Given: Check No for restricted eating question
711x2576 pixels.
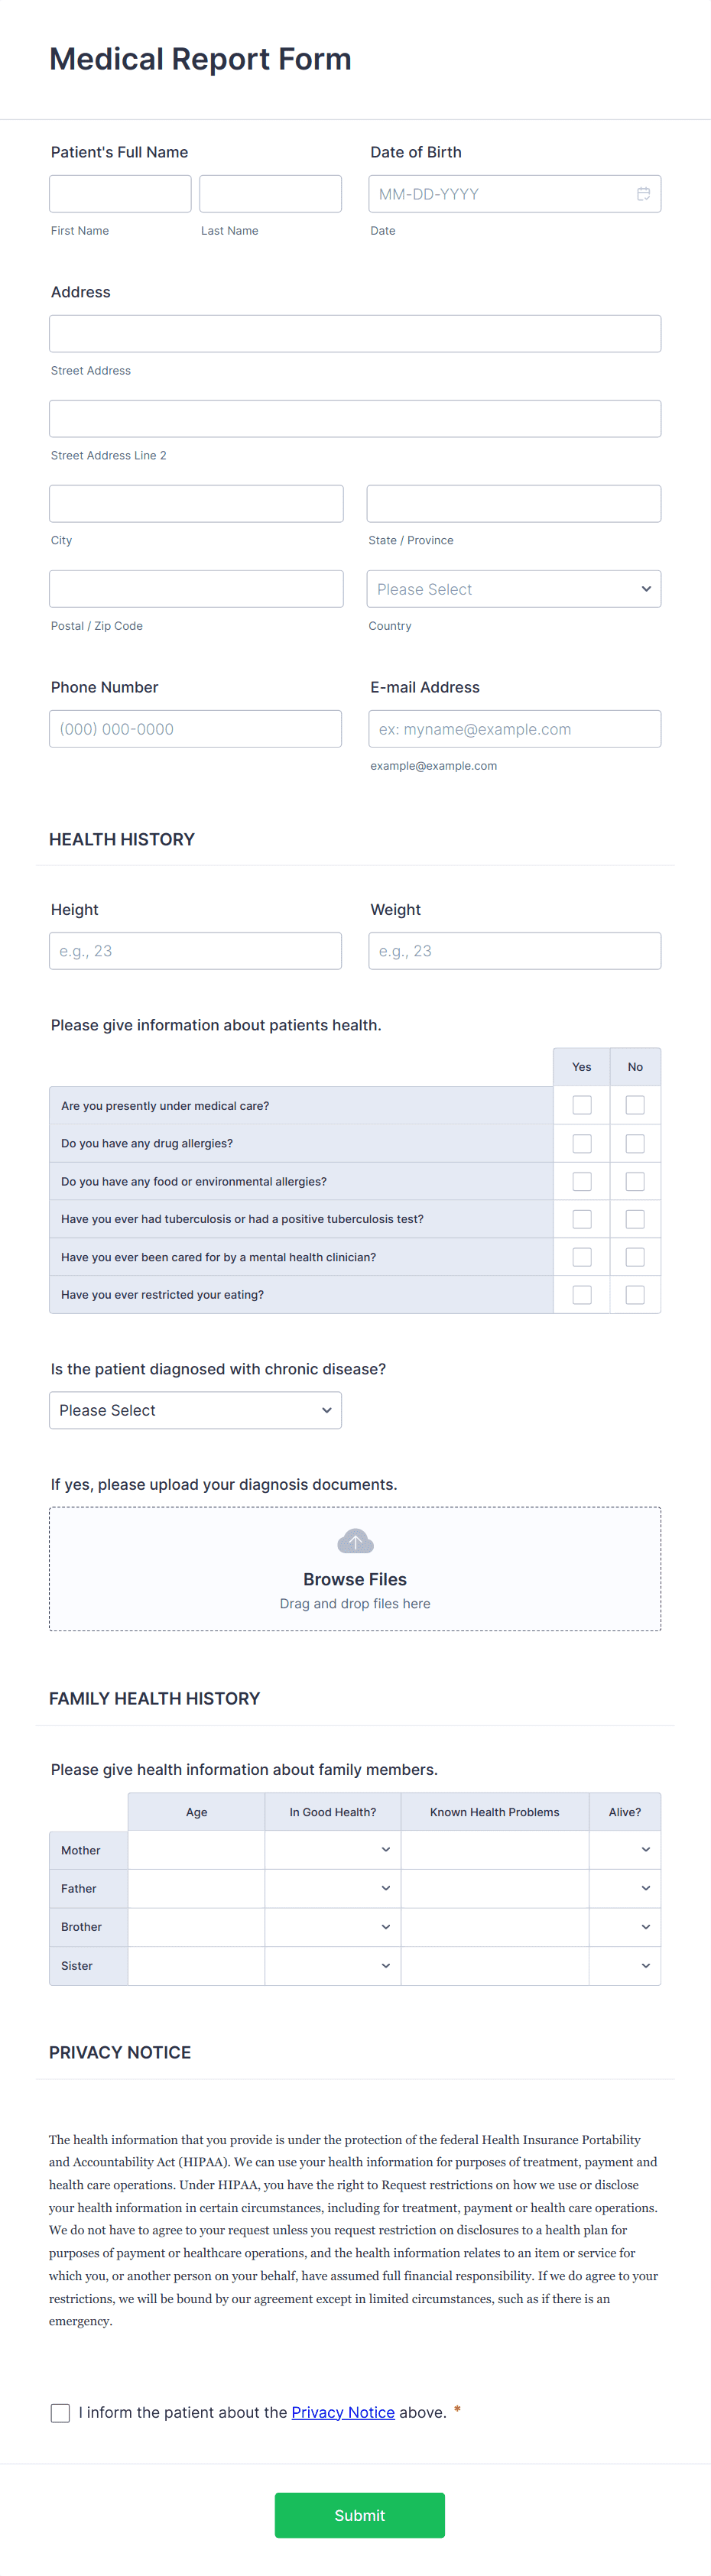Looking at the screenshot, I should coord(635,1295).
